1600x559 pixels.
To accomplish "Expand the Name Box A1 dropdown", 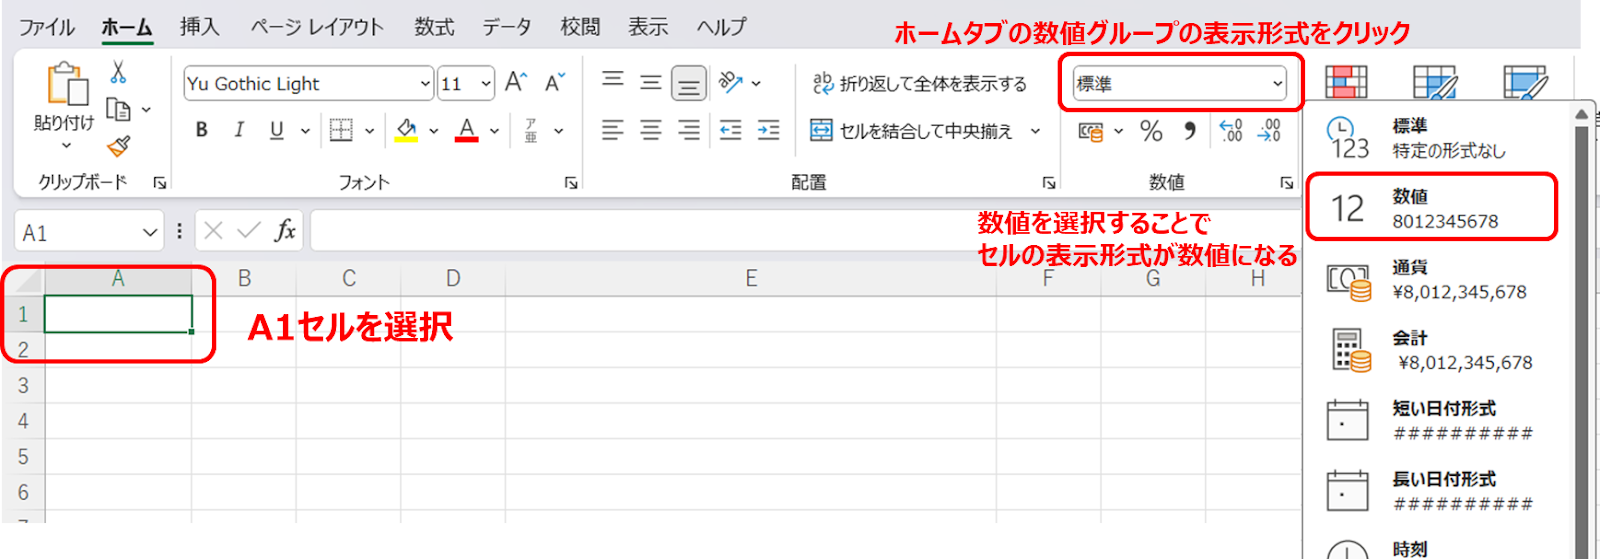I will tap(150, 233).
